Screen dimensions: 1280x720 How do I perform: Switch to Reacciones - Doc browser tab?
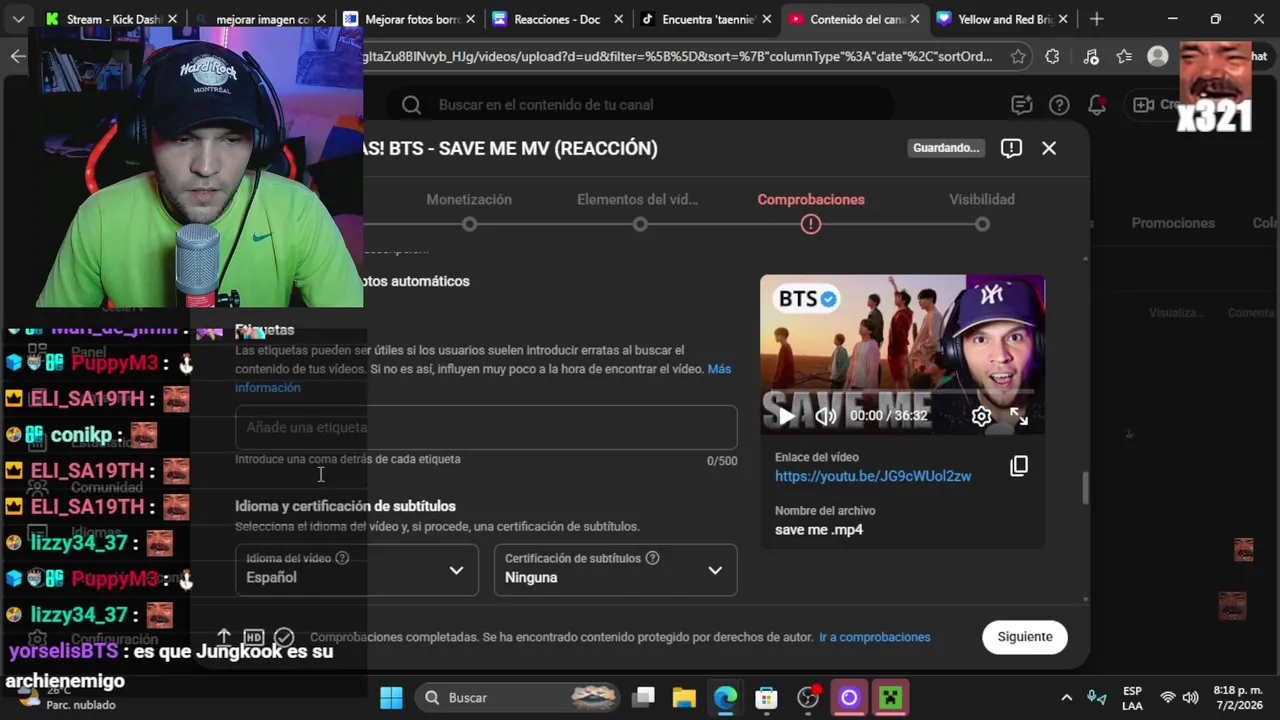[558, 19]
